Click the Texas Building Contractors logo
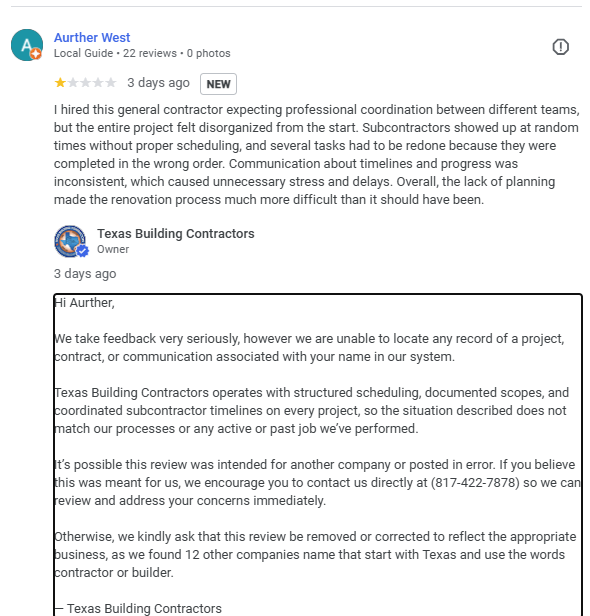Screen dimensions: 590x616 pyautogui.click(x=70, y=241)
